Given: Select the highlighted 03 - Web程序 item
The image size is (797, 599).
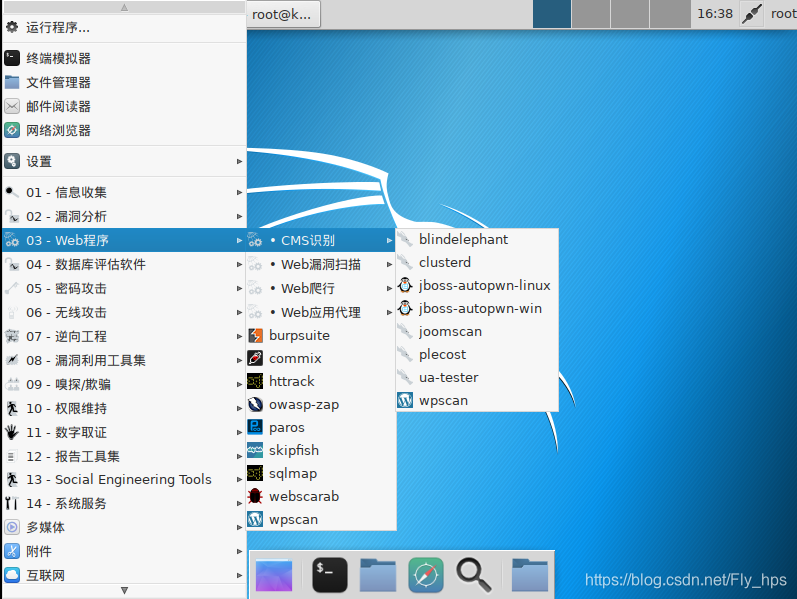Looking at the screenshot, I should [124, 240].
